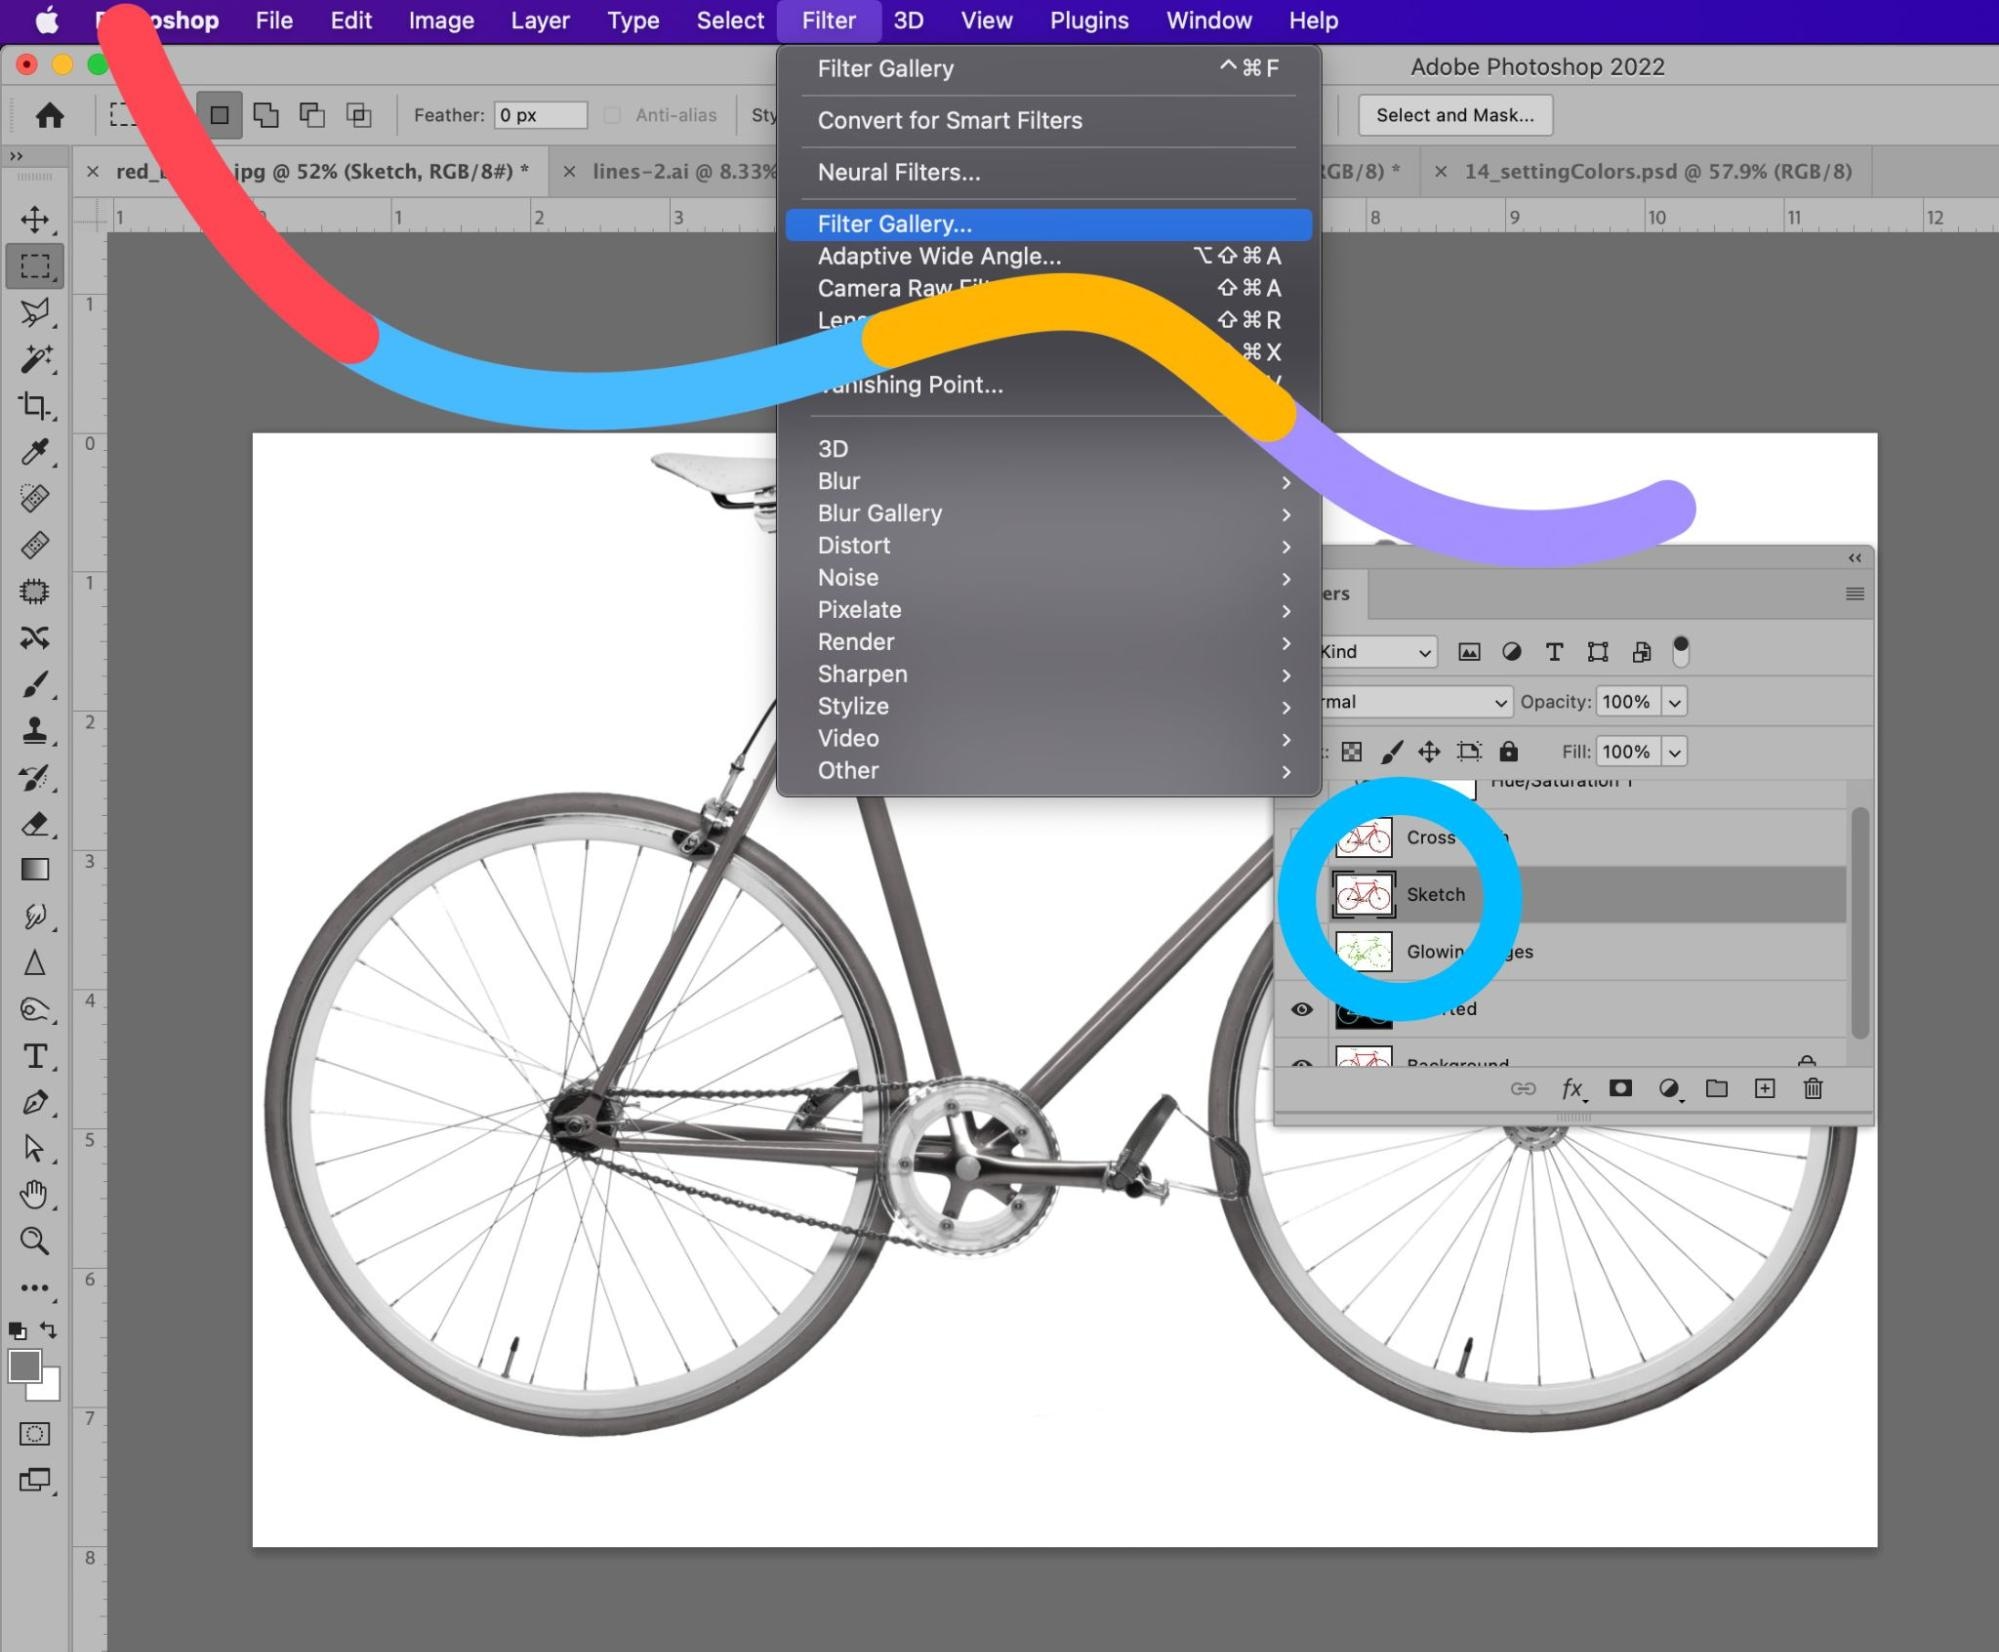
Task: Switch to the 14_settingColors.psd tab
Action: coord(1656,172)
